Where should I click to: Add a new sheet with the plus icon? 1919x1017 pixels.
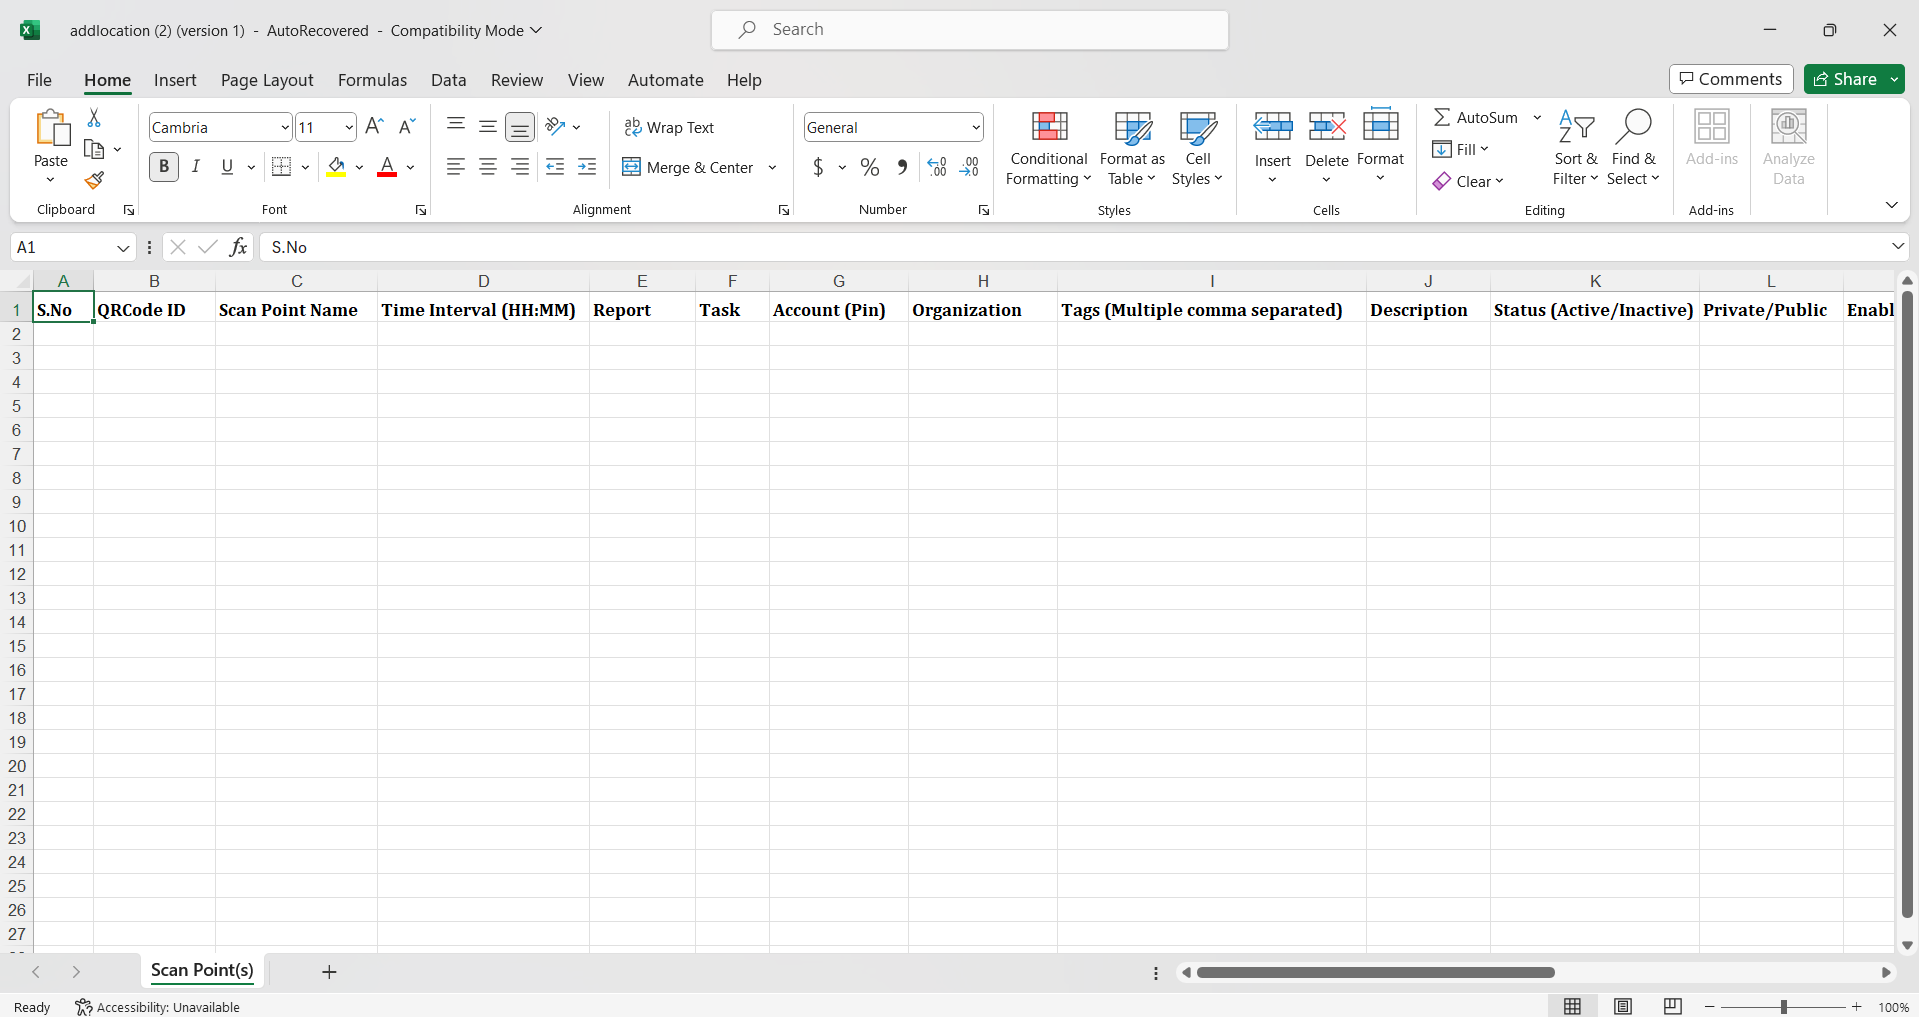(x=329, y=972)
